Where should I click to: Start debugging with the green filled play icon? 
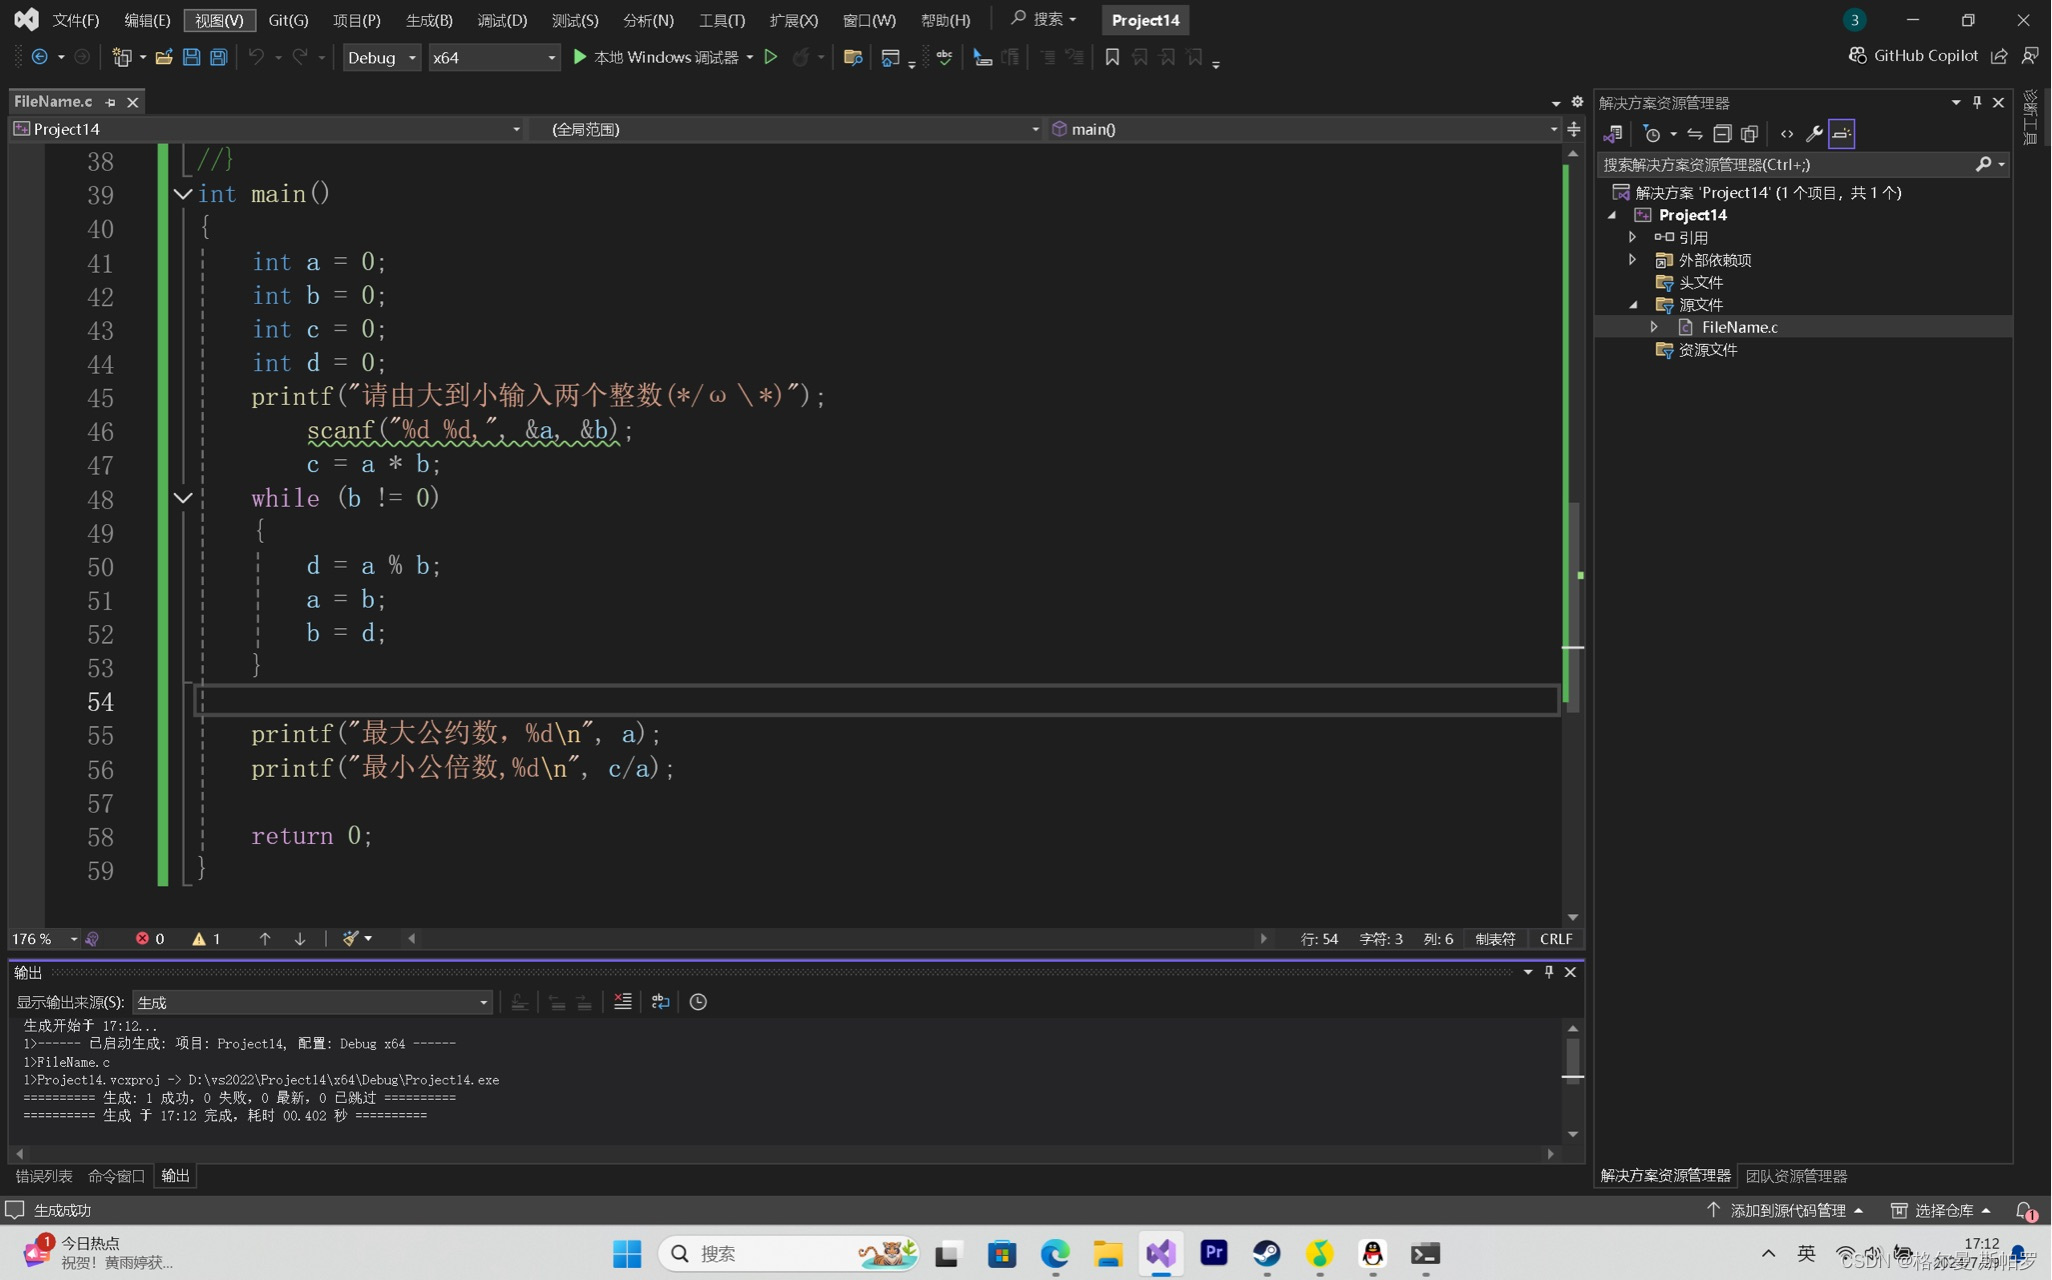(x=580, y=57)
